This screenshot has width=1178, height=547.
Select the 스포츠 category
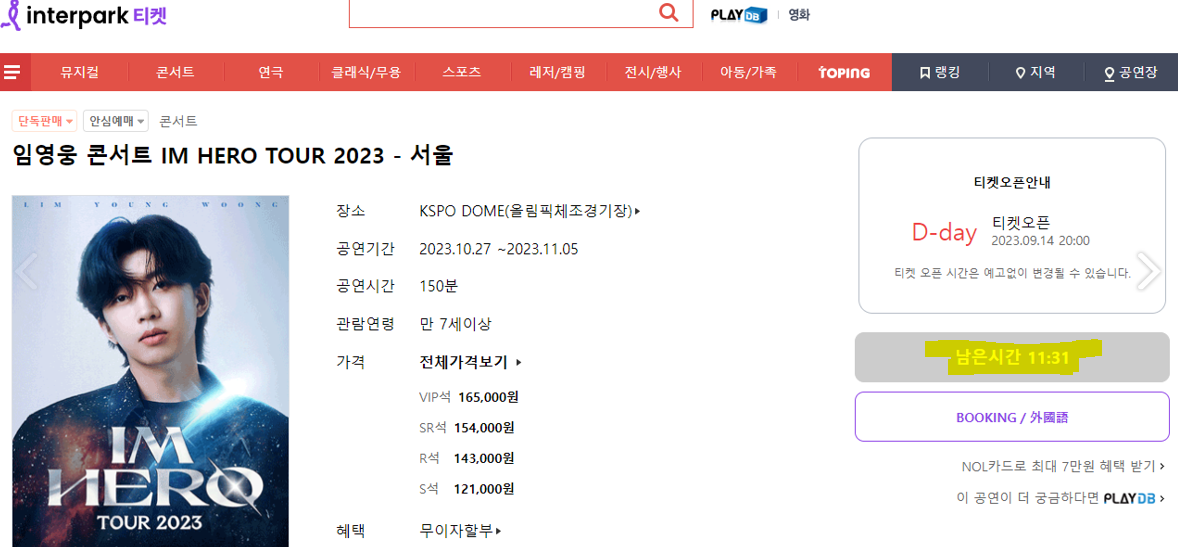pos(461,73)
